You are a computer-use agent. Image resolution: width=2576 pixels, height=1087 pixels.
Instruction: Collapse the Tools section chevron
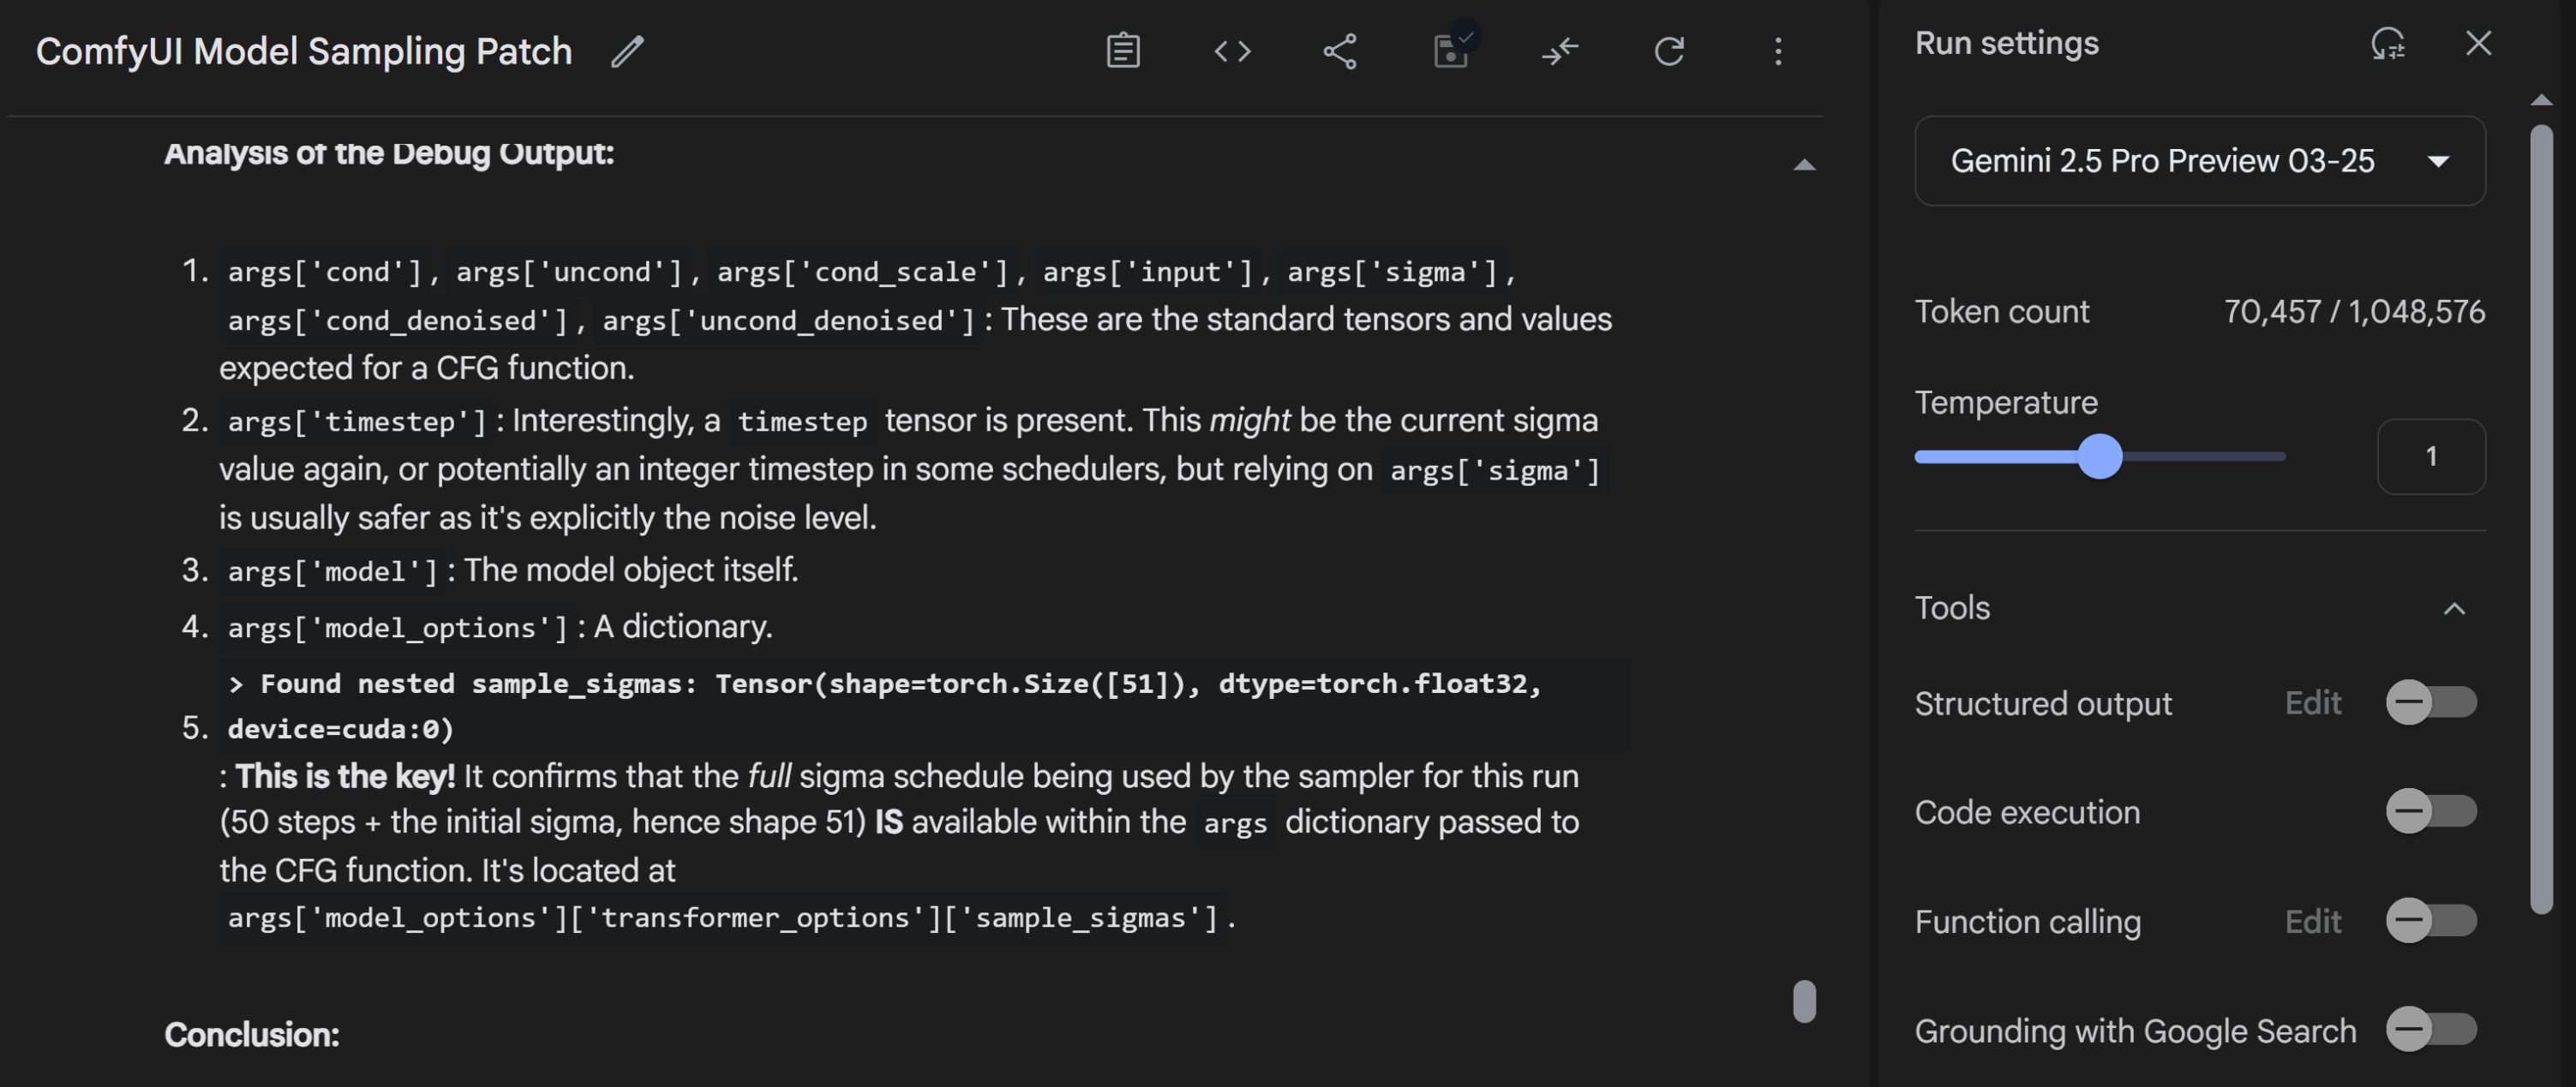tap(2454, 608)
